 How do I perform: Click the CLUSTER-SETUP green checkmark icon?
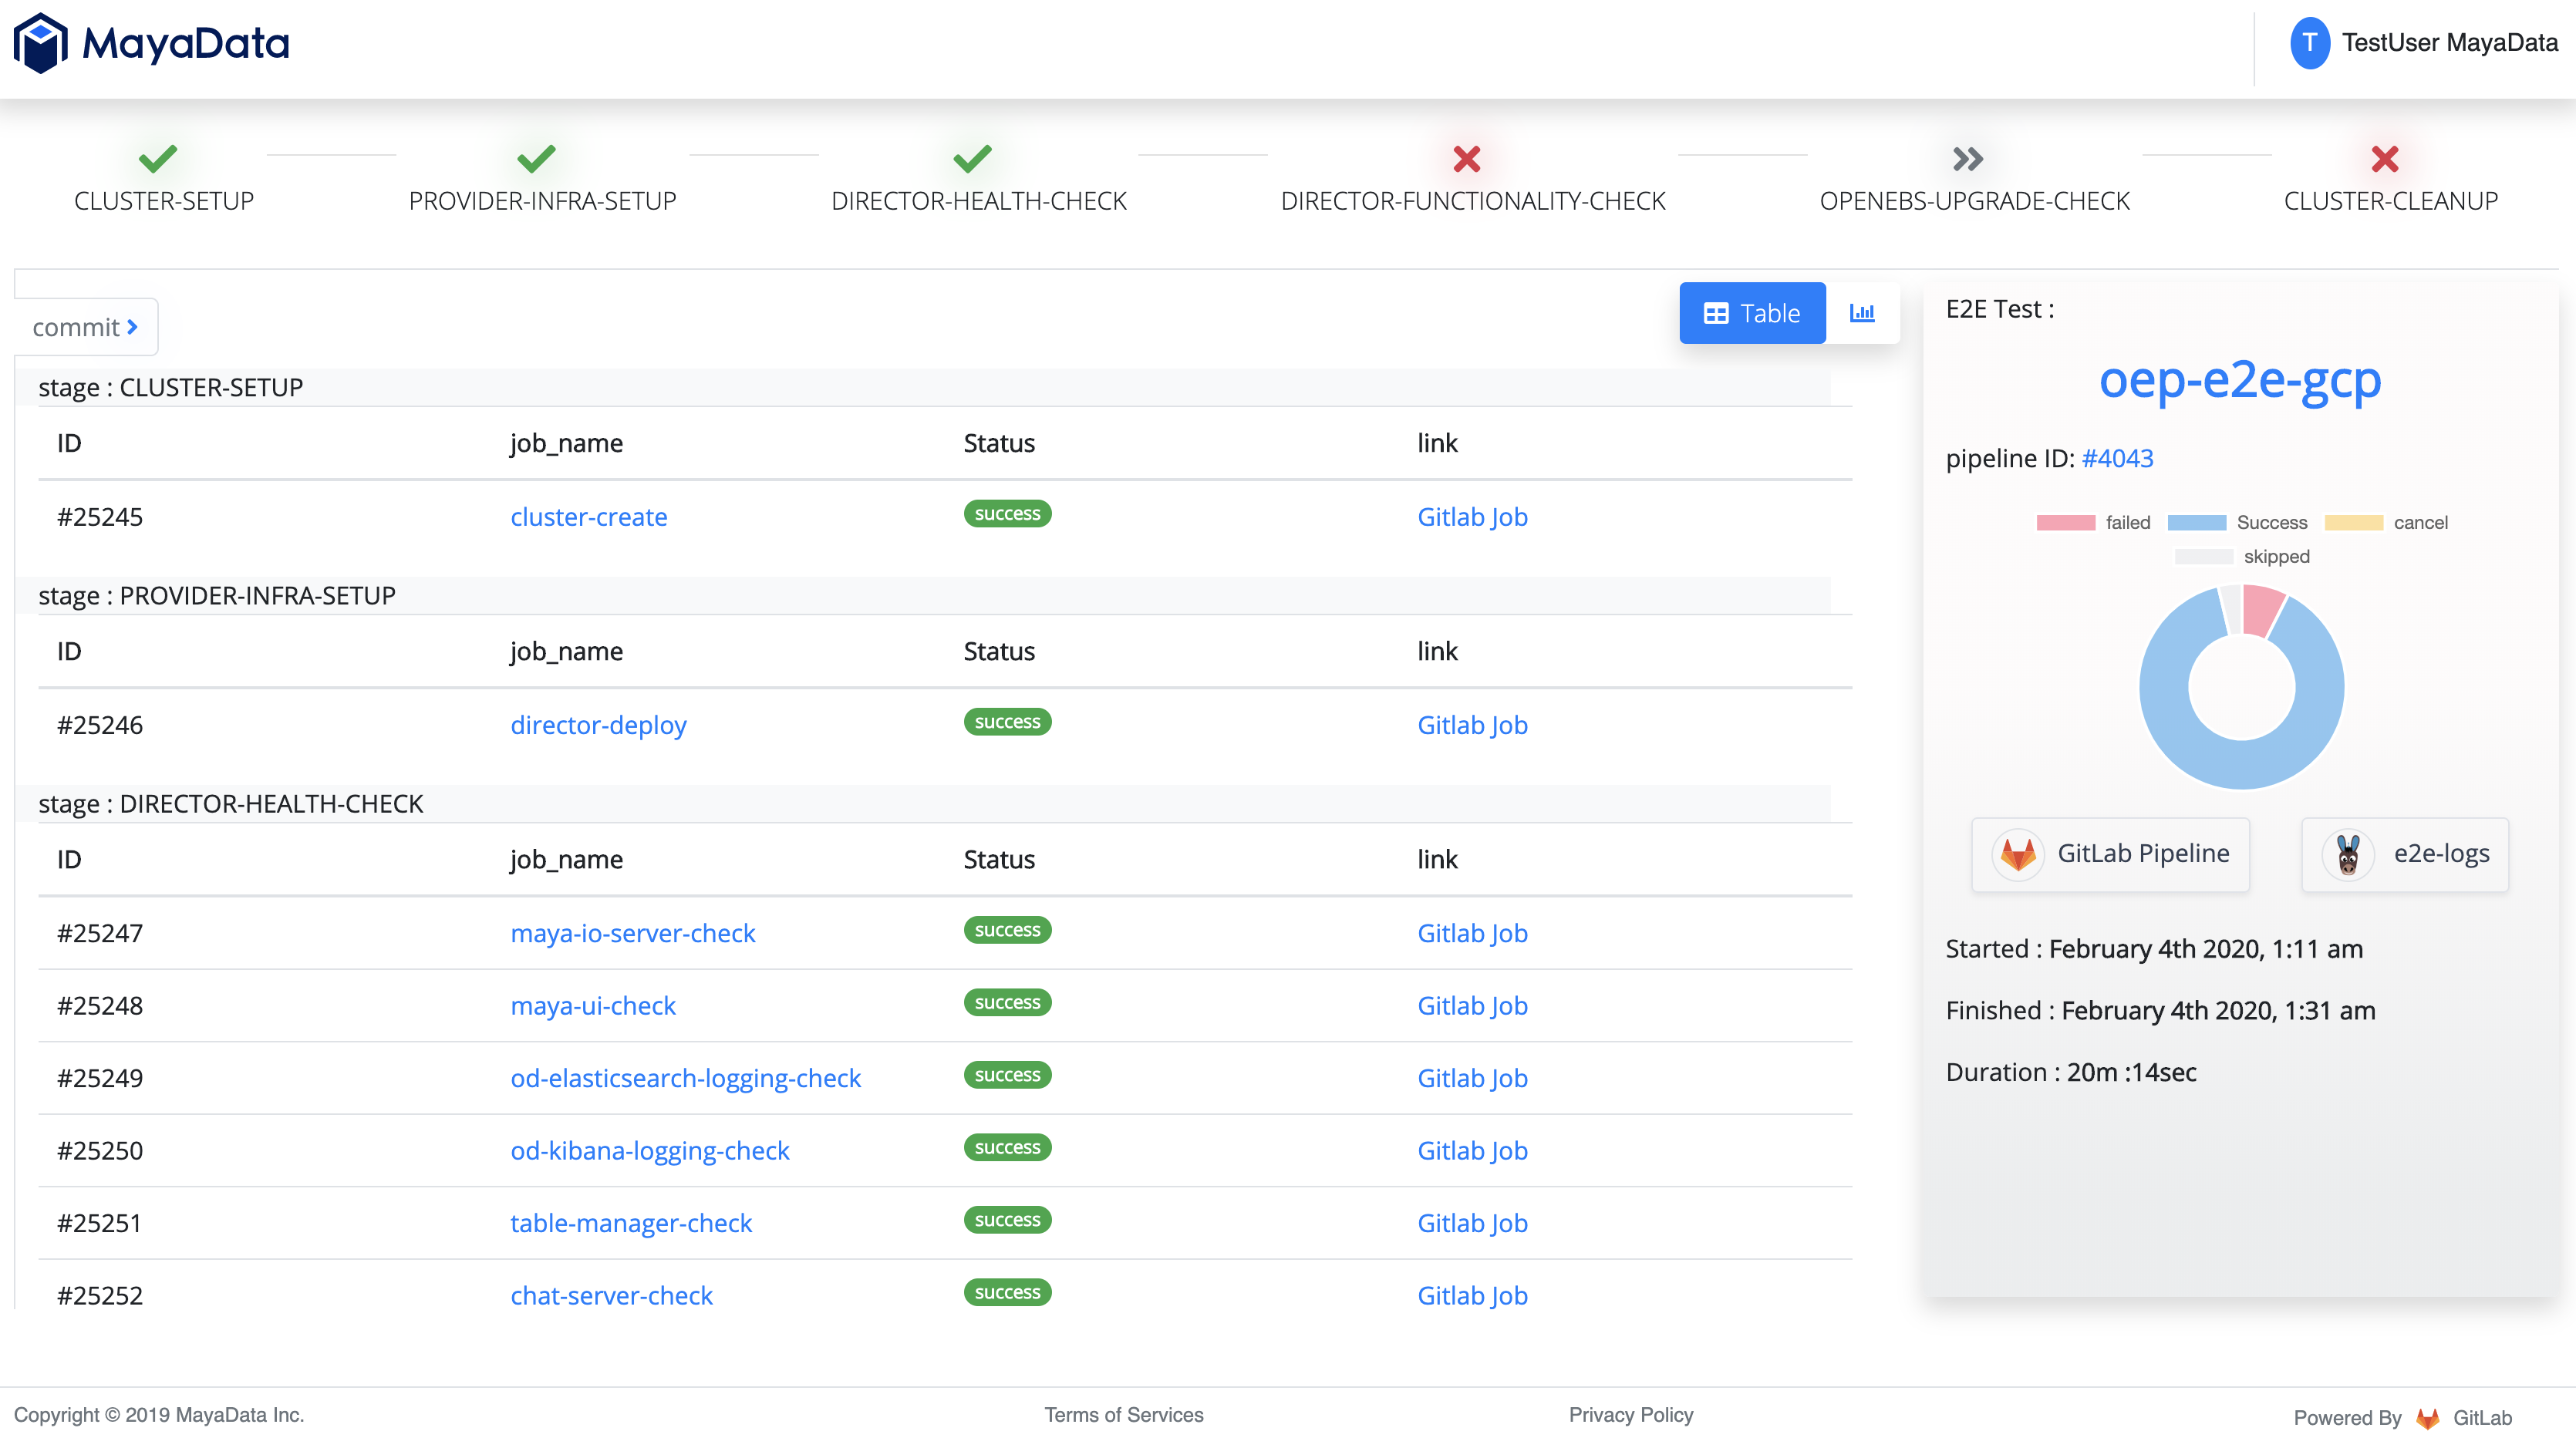158,158
